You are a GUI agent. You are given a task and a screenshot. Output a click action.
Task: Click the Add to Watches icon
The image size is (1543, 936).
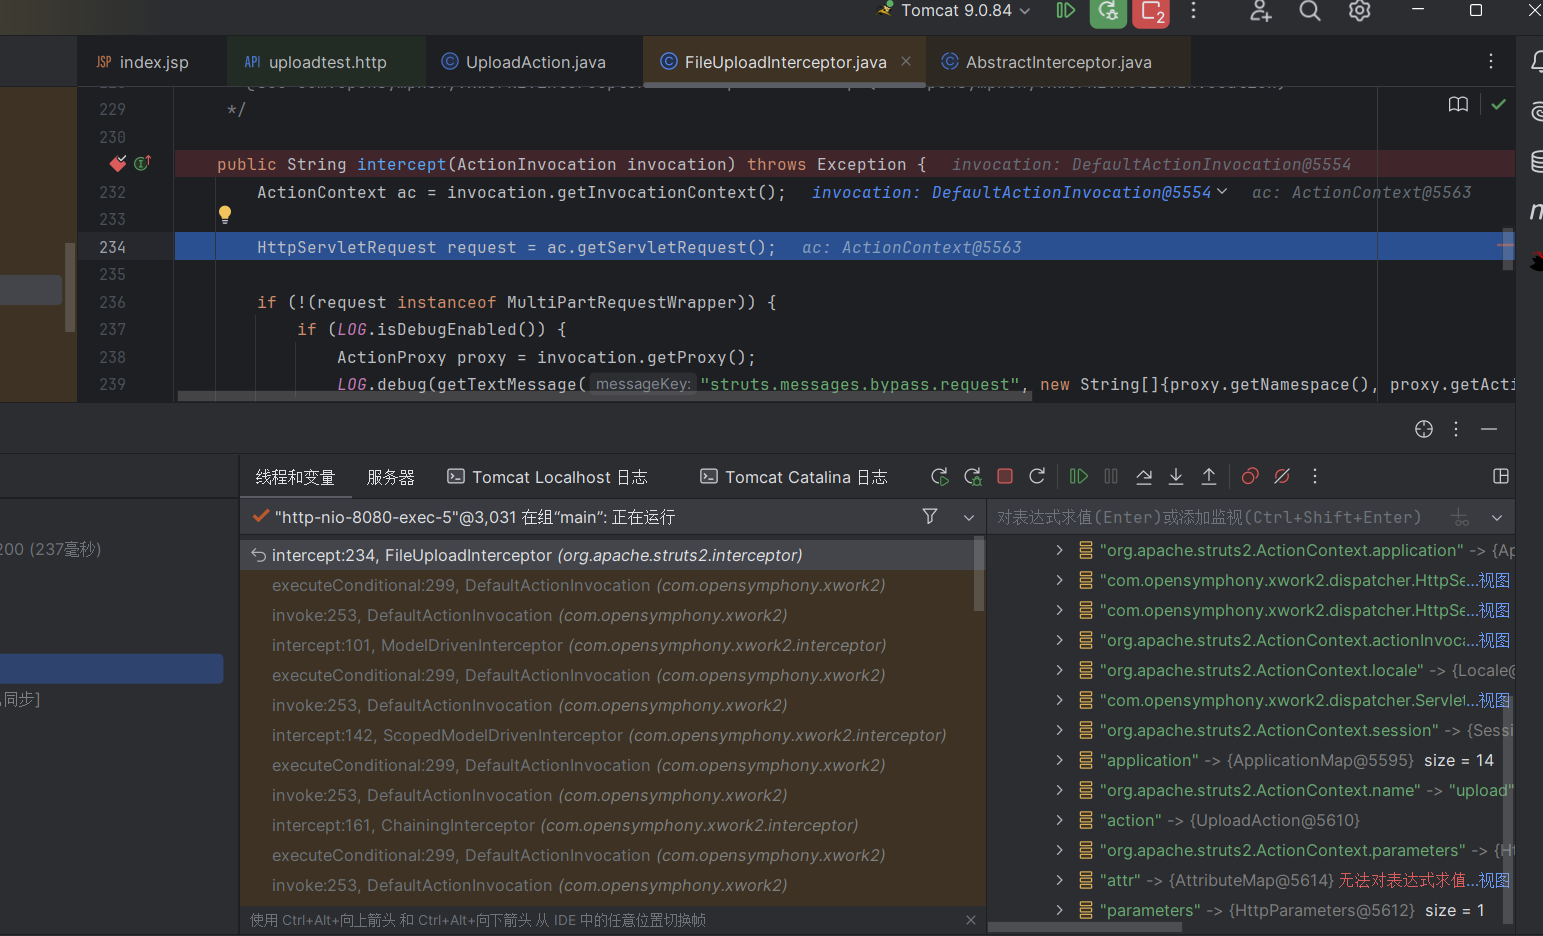[1461, 517]
